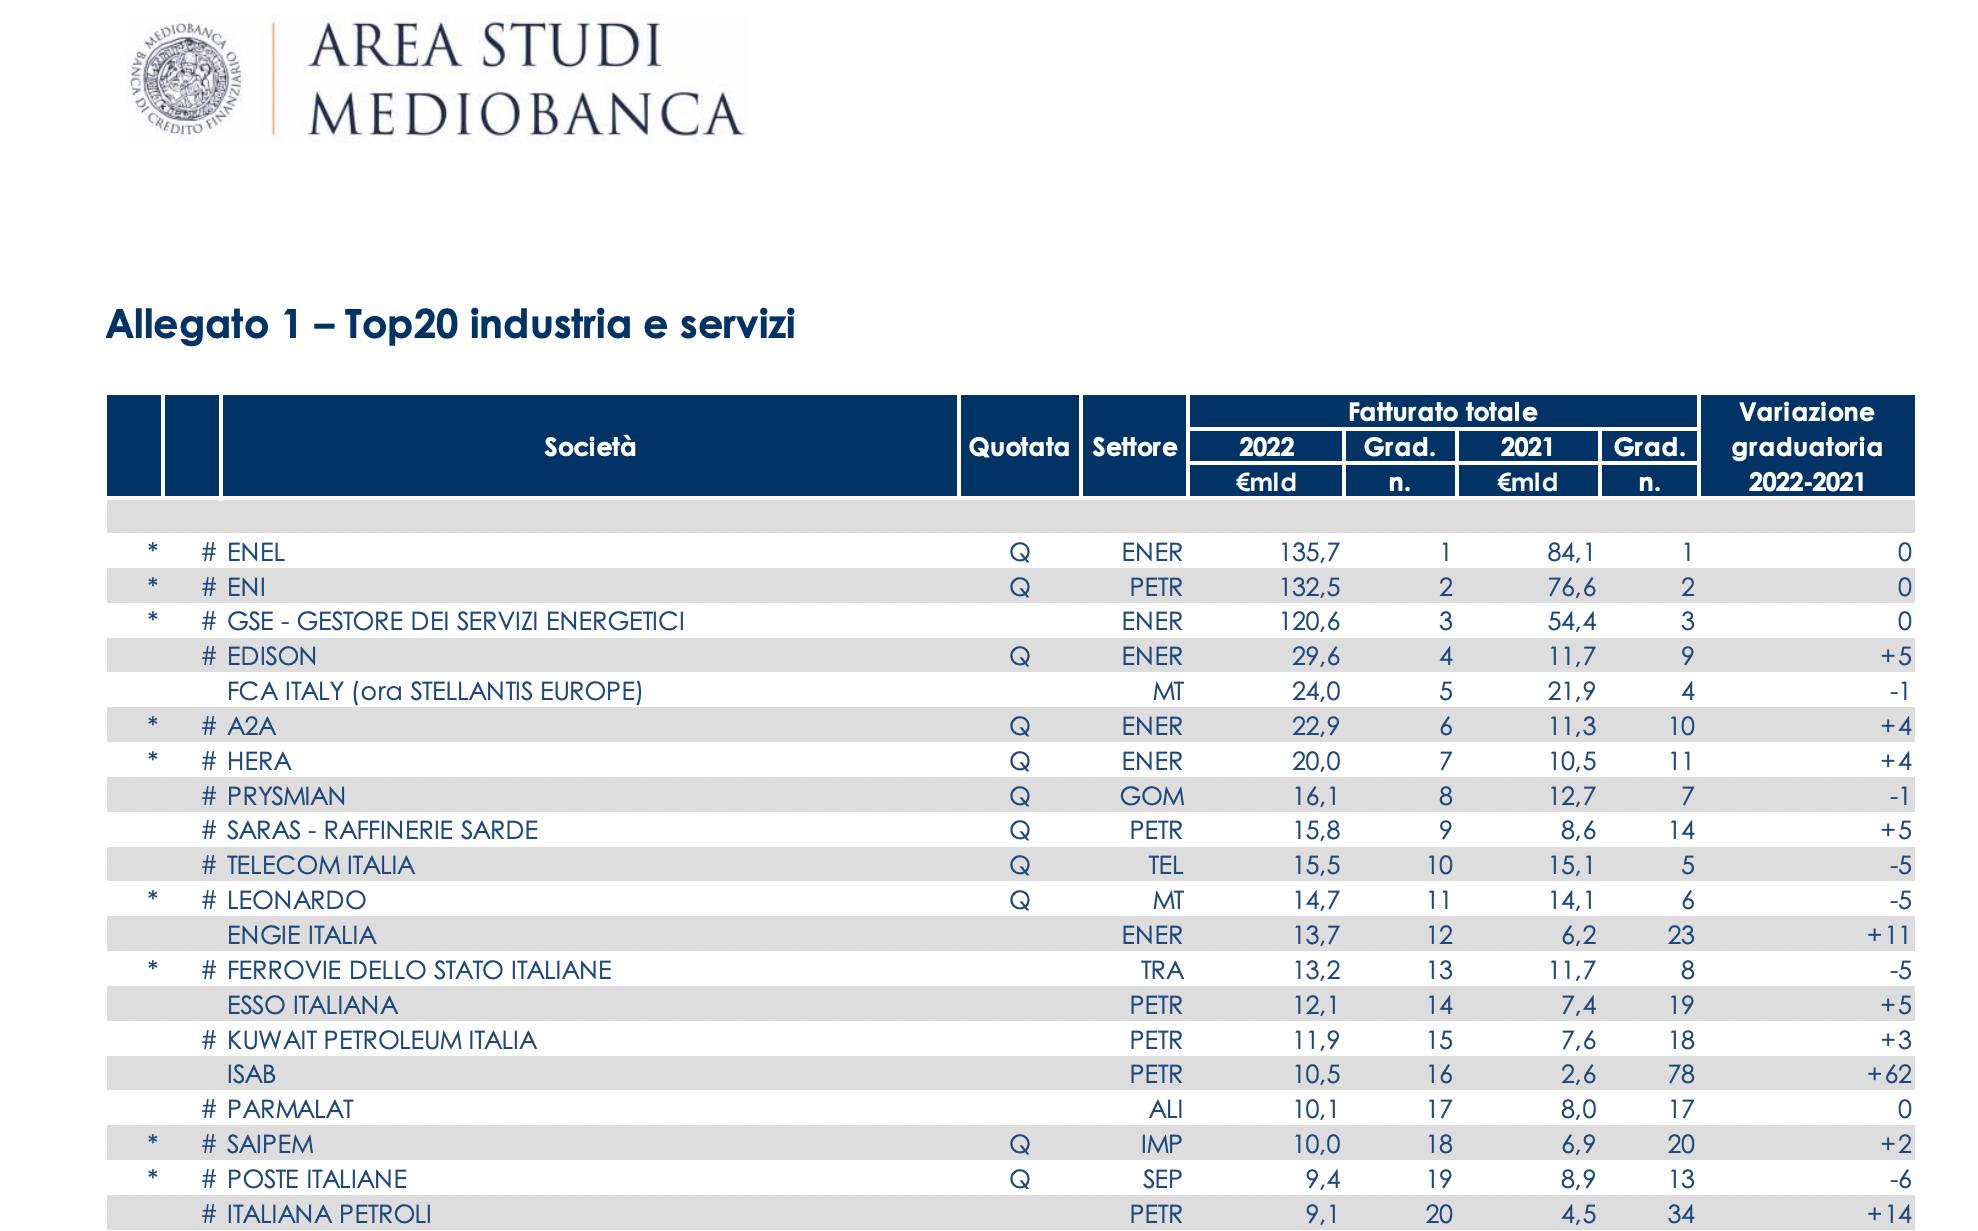
Task: Click the FCA ITALY (ora STELLANTIS EUROPE) entry
Action: (x=434, y=691)
